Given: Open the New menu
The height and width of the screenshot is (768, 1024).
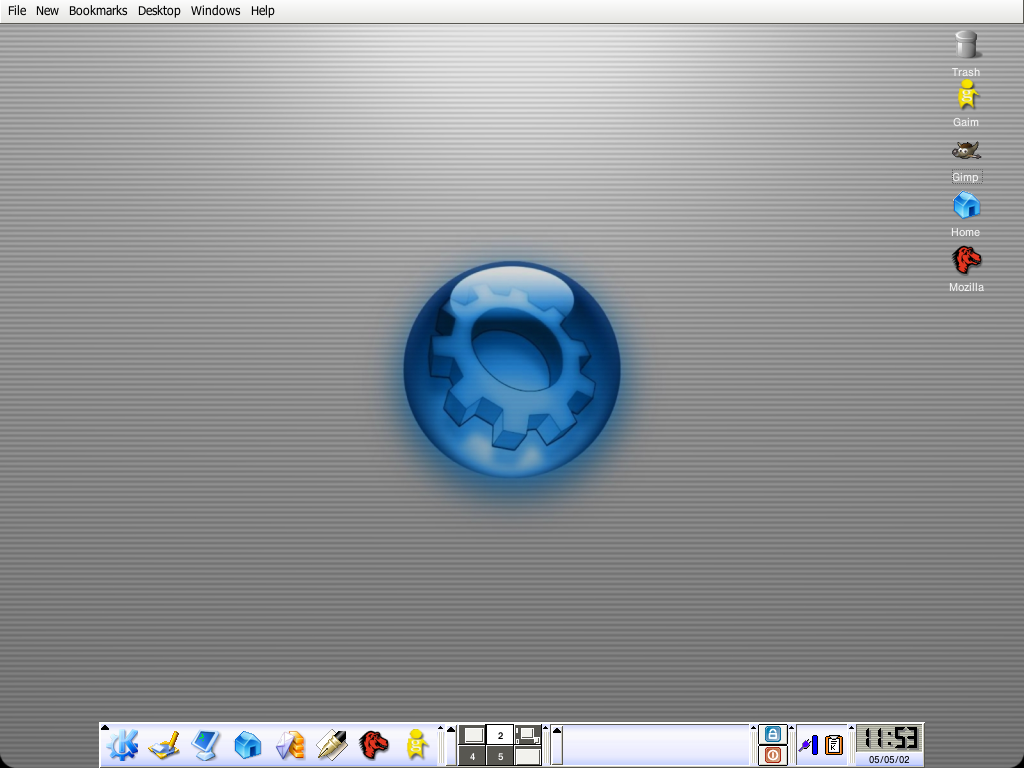Looking at the screenshot, I should pos(47,10).
